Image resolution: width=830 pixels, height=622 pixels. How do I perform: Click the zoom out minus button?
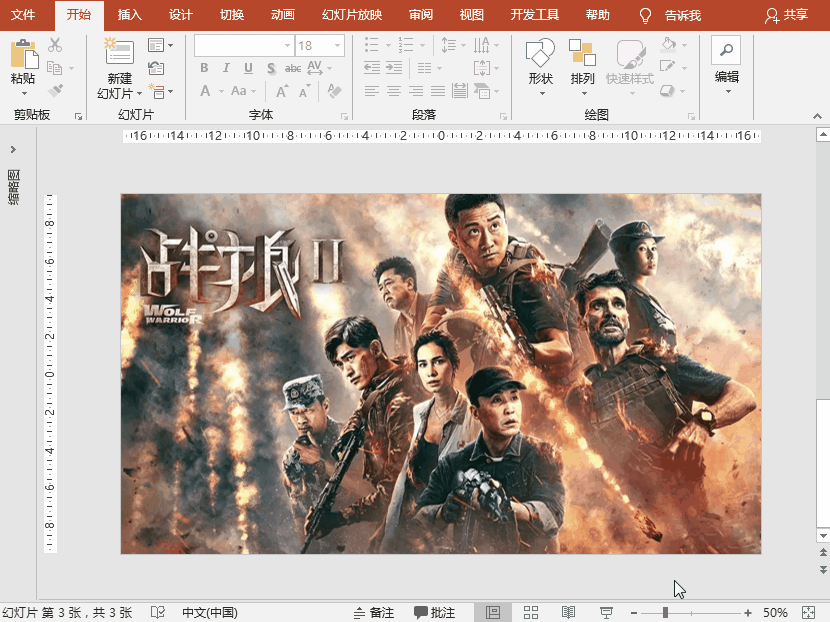[634, 612]
